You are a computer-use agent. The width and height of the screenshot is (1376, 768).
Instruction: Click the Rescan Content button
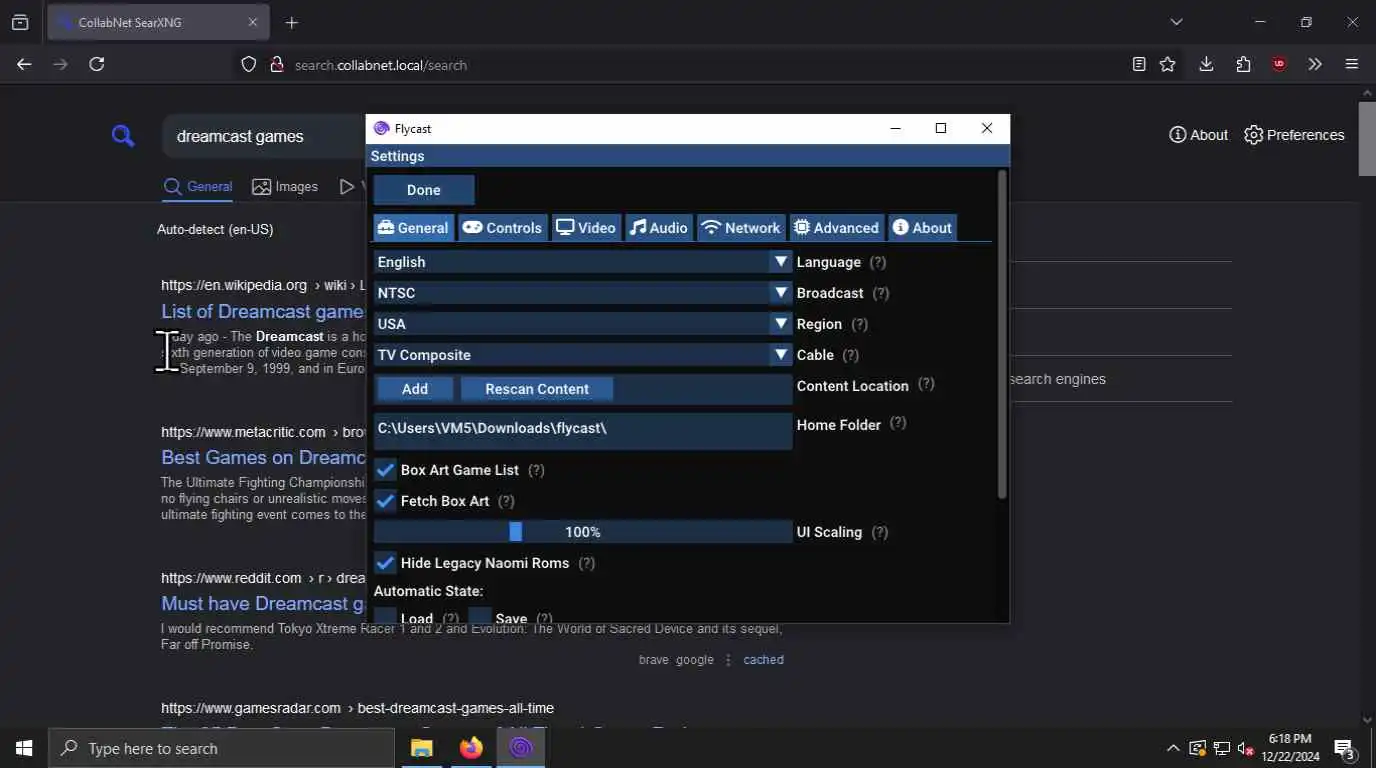(x=537, y=389)
